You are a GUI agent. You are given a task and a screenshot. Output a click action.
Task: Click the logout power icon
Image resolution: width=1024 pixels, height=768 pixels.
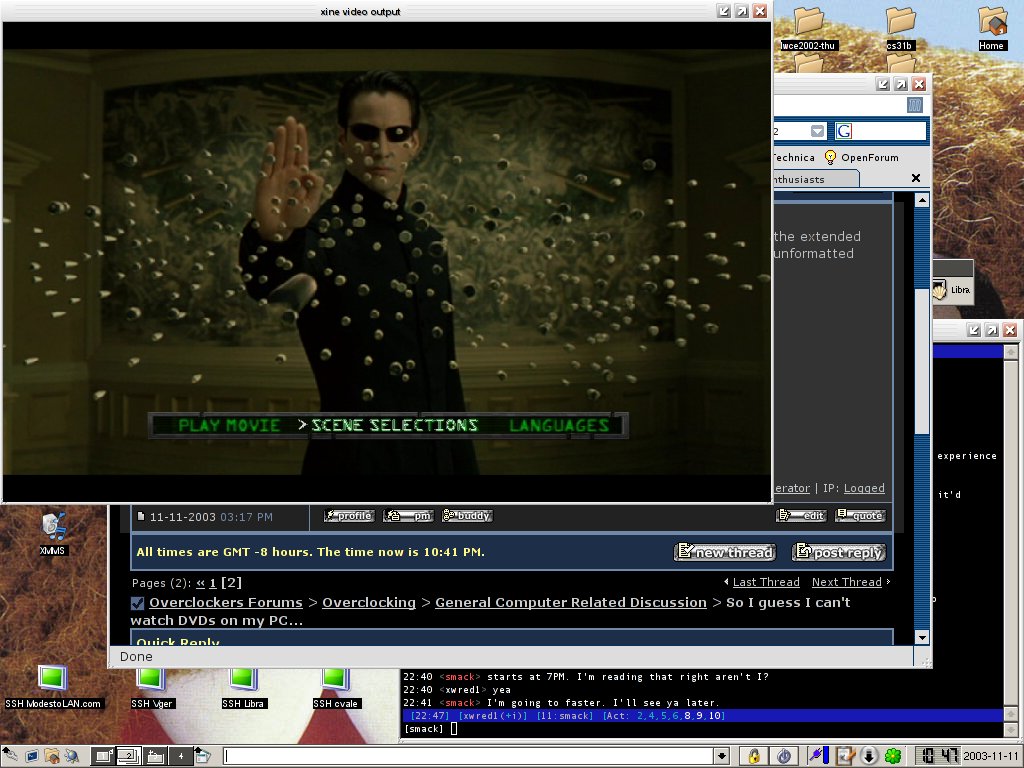(x=784, y=756)
